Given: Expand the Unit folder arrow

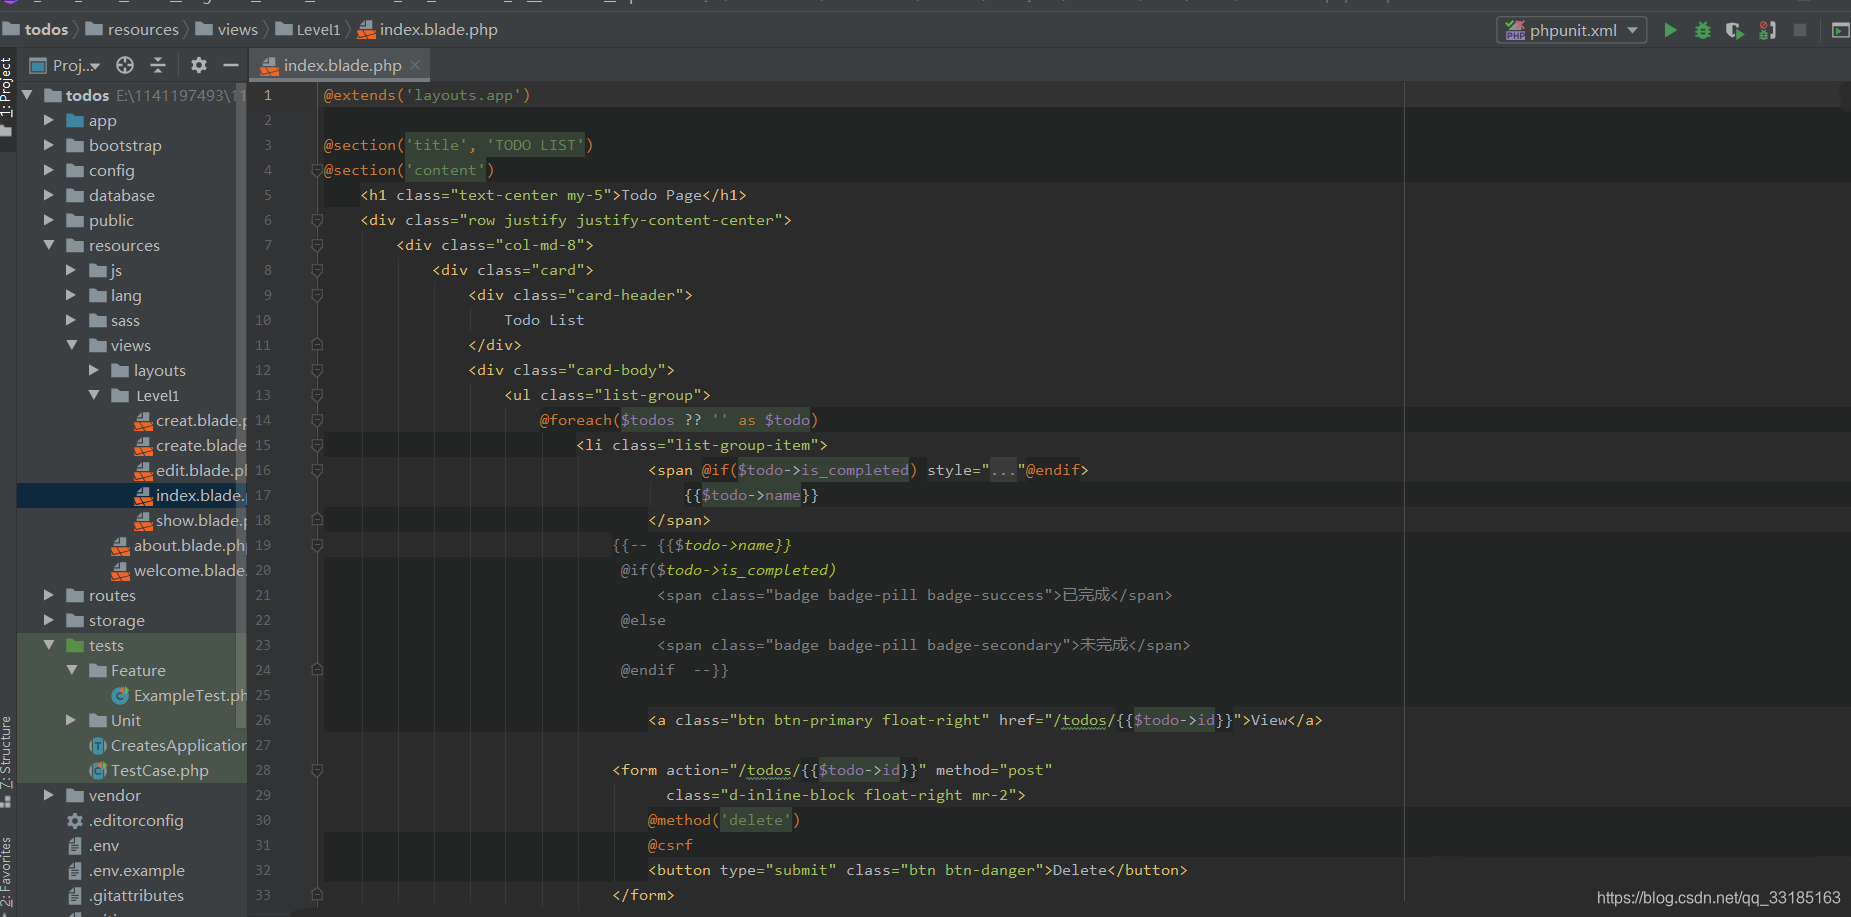Looking at the screenshot, I should pyautogui.click(x=71, y=720).
